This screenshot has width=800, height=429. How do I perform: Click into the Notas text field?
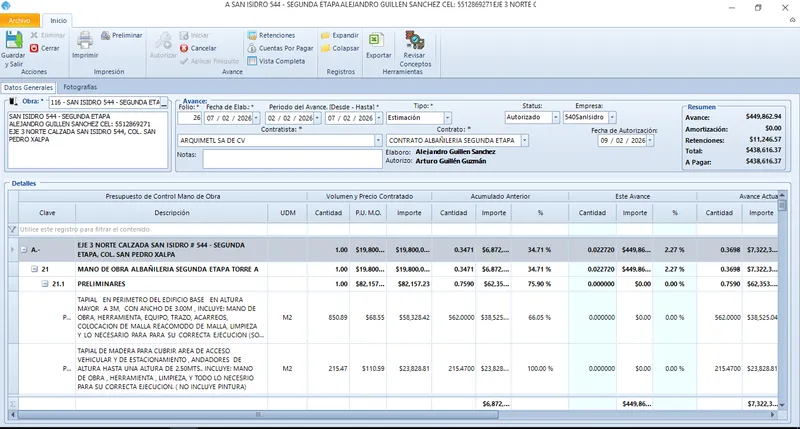(x=292, y=159)
